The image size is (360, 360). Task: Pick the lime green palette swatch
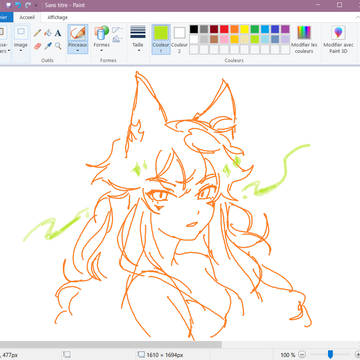click(x=255, y=39)
